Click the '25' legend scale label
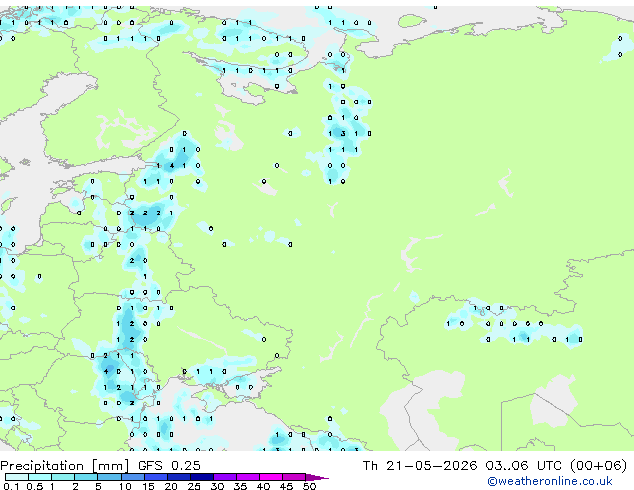The width and height of the screenshot is (634, 490). 194,486
